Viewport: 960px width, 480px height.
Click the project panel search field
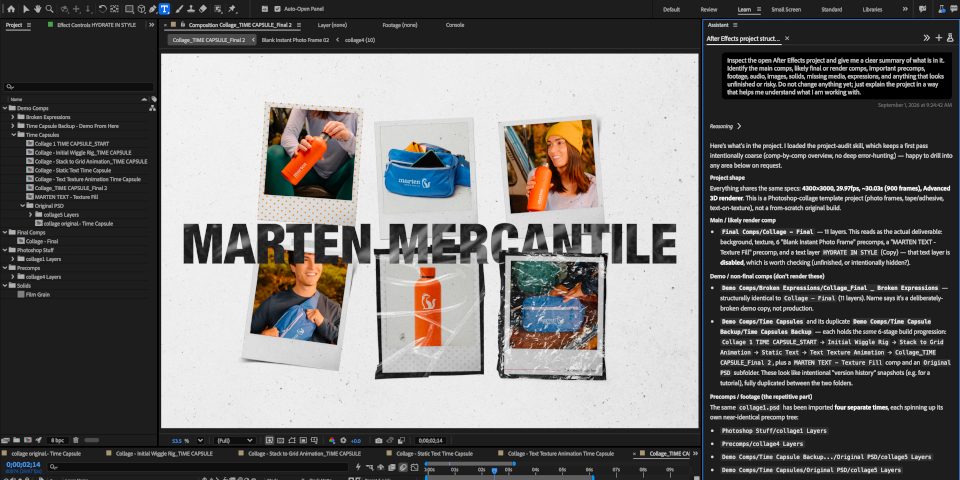pos(78,87)
